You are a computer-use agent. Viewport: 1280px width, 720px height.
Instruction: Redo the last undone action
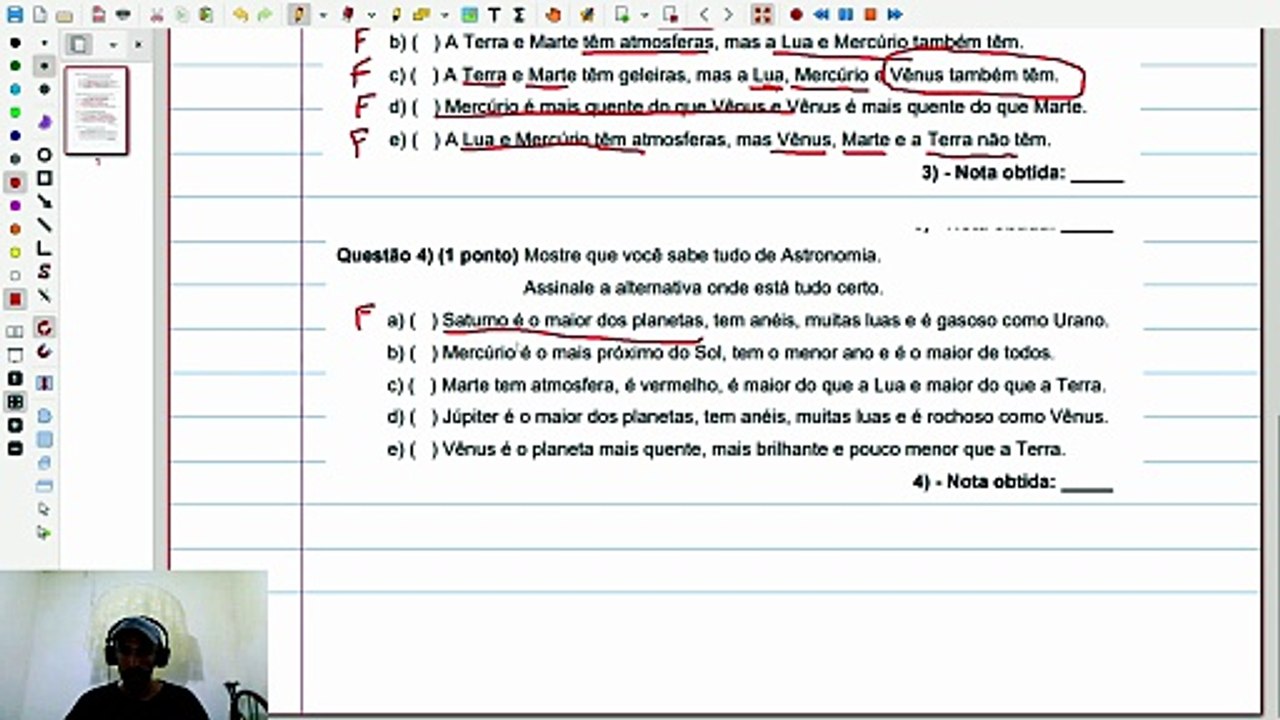coord(265,15)
